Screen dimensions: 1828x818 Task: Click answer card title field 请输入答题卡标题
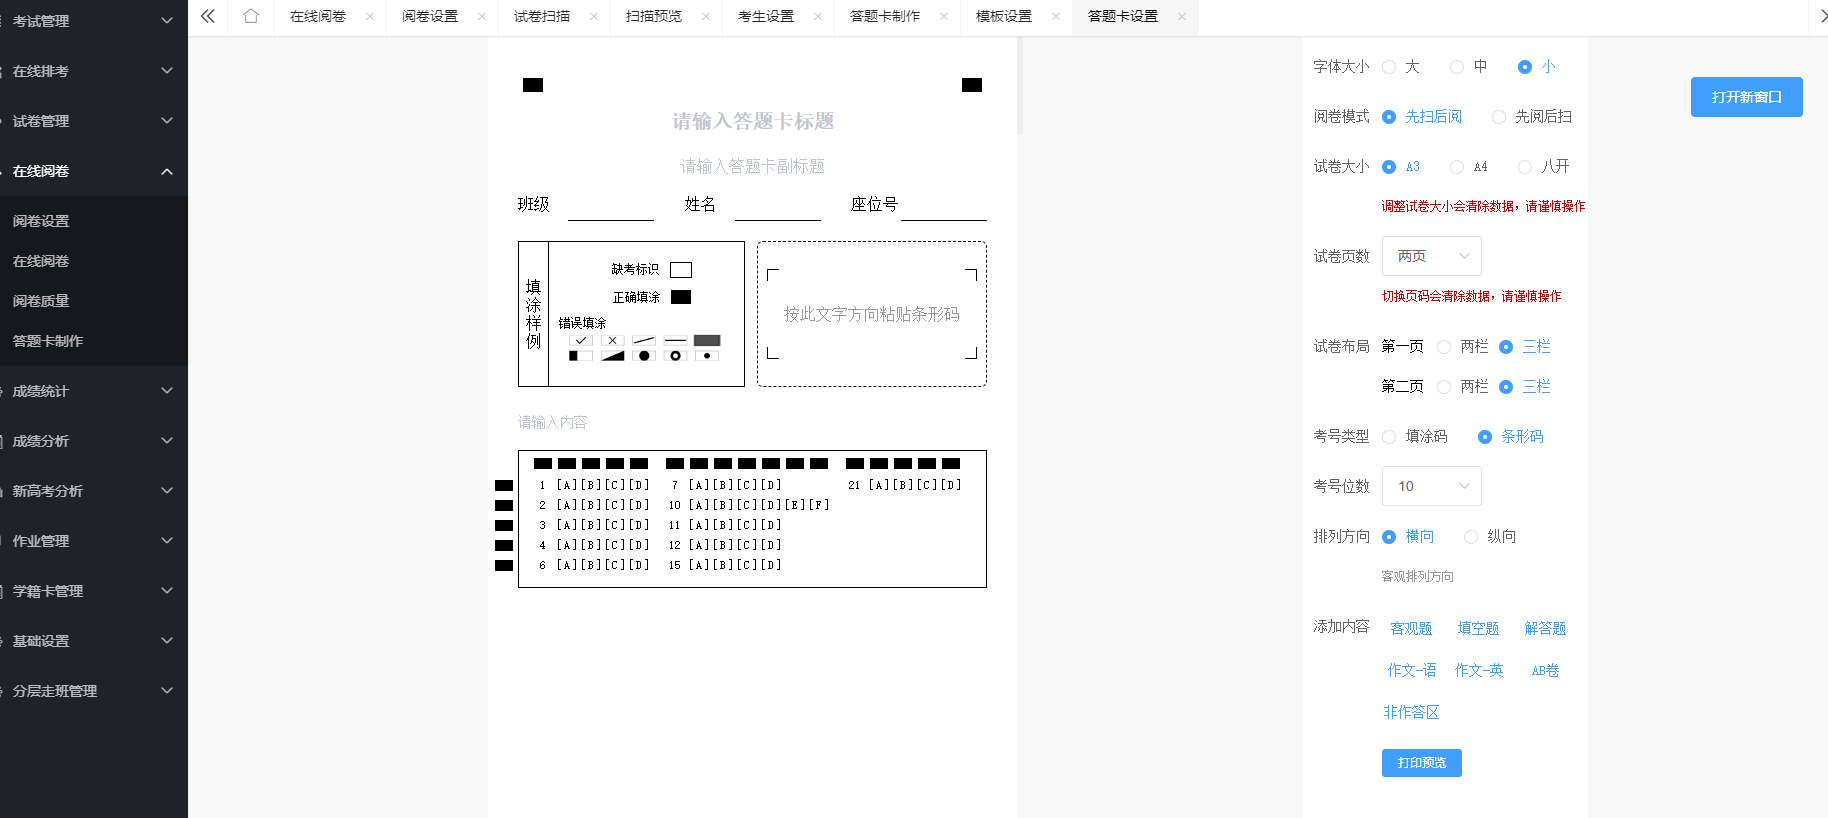(x=753, y=121)
